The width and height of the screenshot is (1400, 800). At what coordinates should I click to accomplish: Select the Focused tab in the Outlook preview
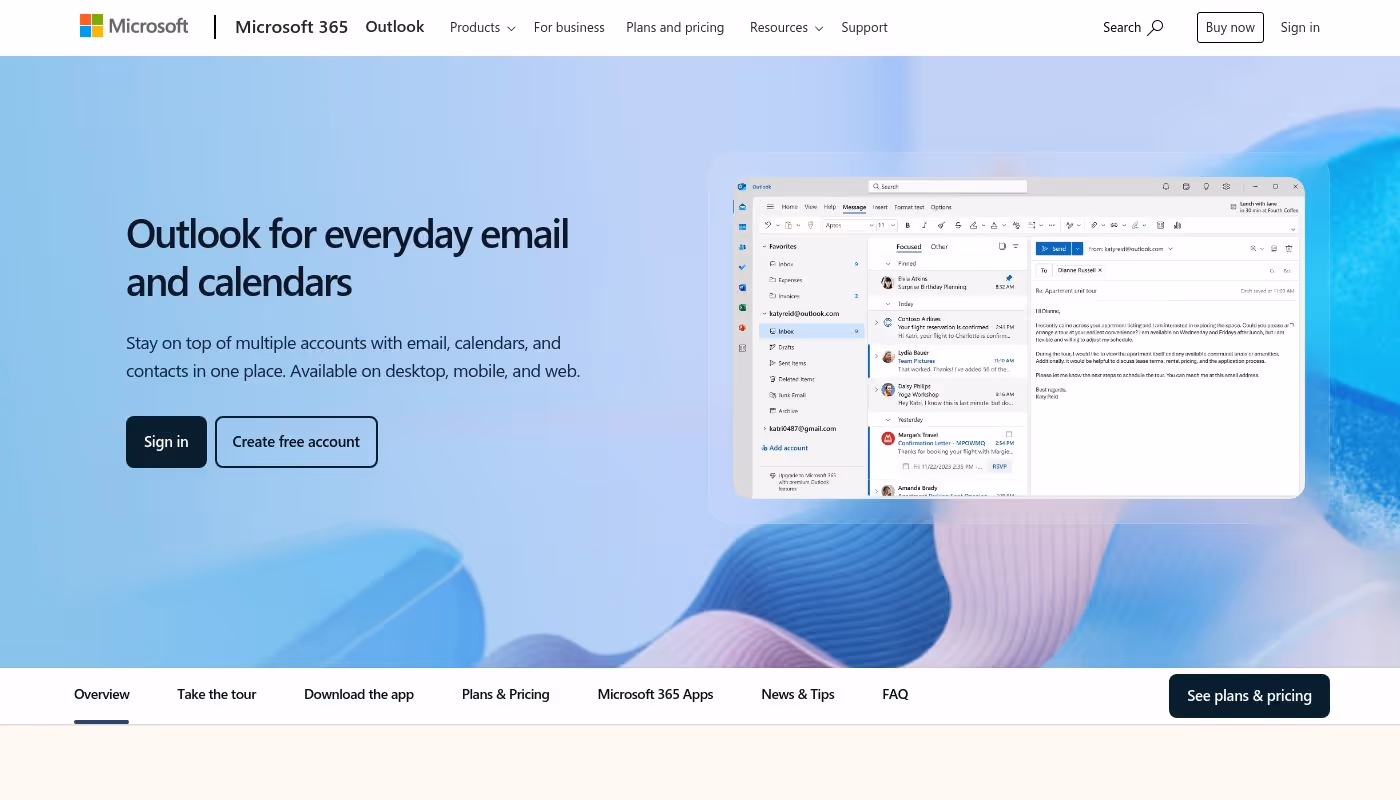(x=909, y=247)
